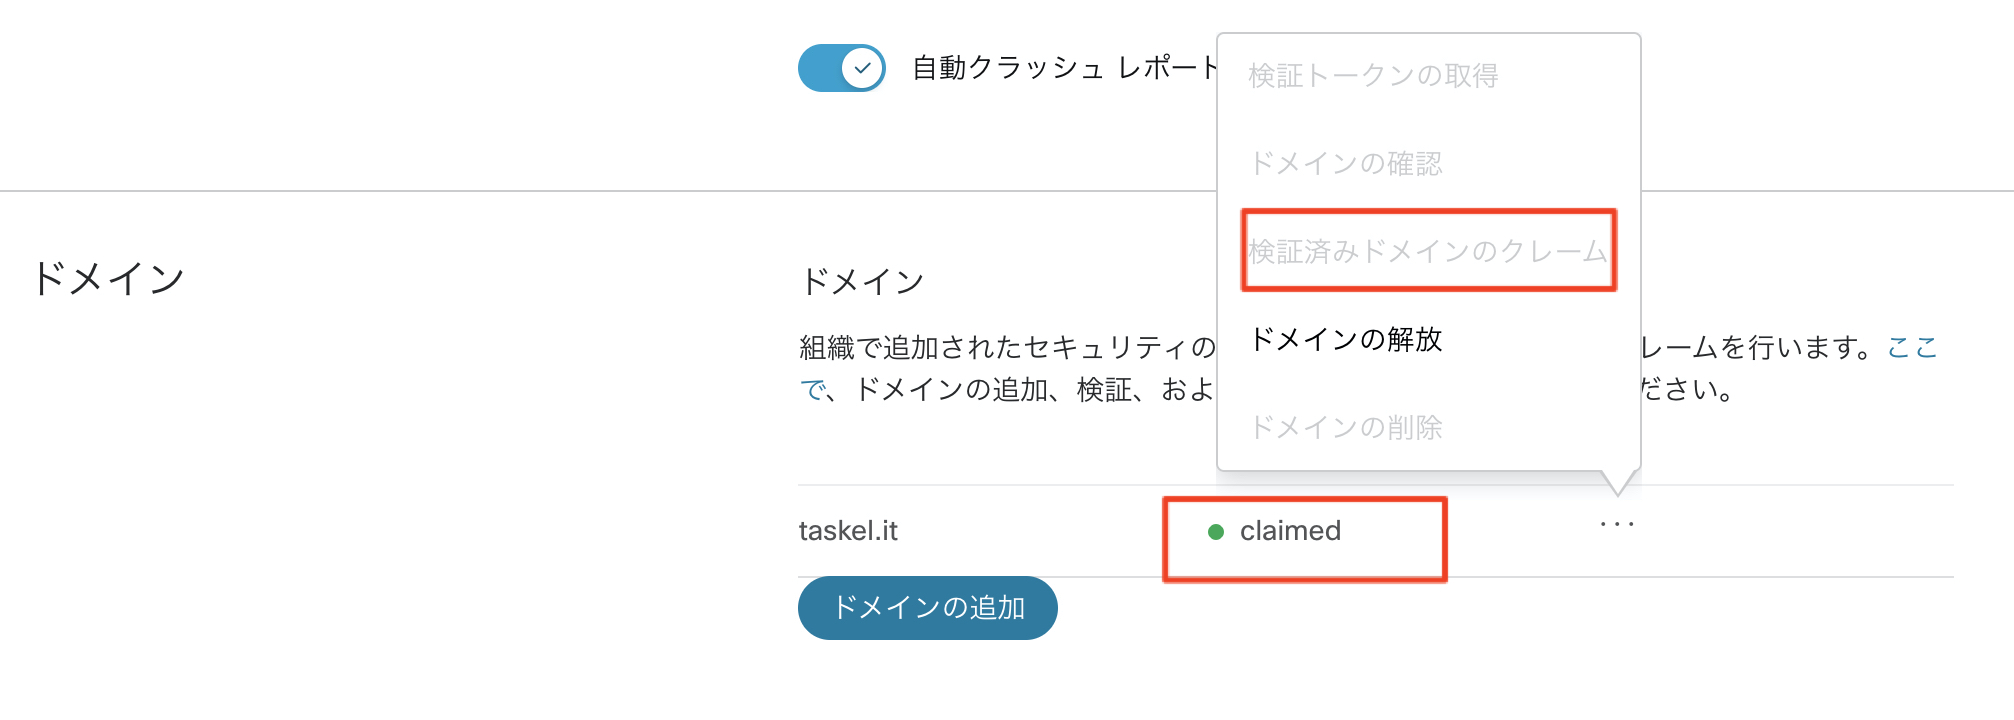2014x720 pixels.
Task: Choose ドメインの解放 from the popup menu
Action: [1346, 340]
